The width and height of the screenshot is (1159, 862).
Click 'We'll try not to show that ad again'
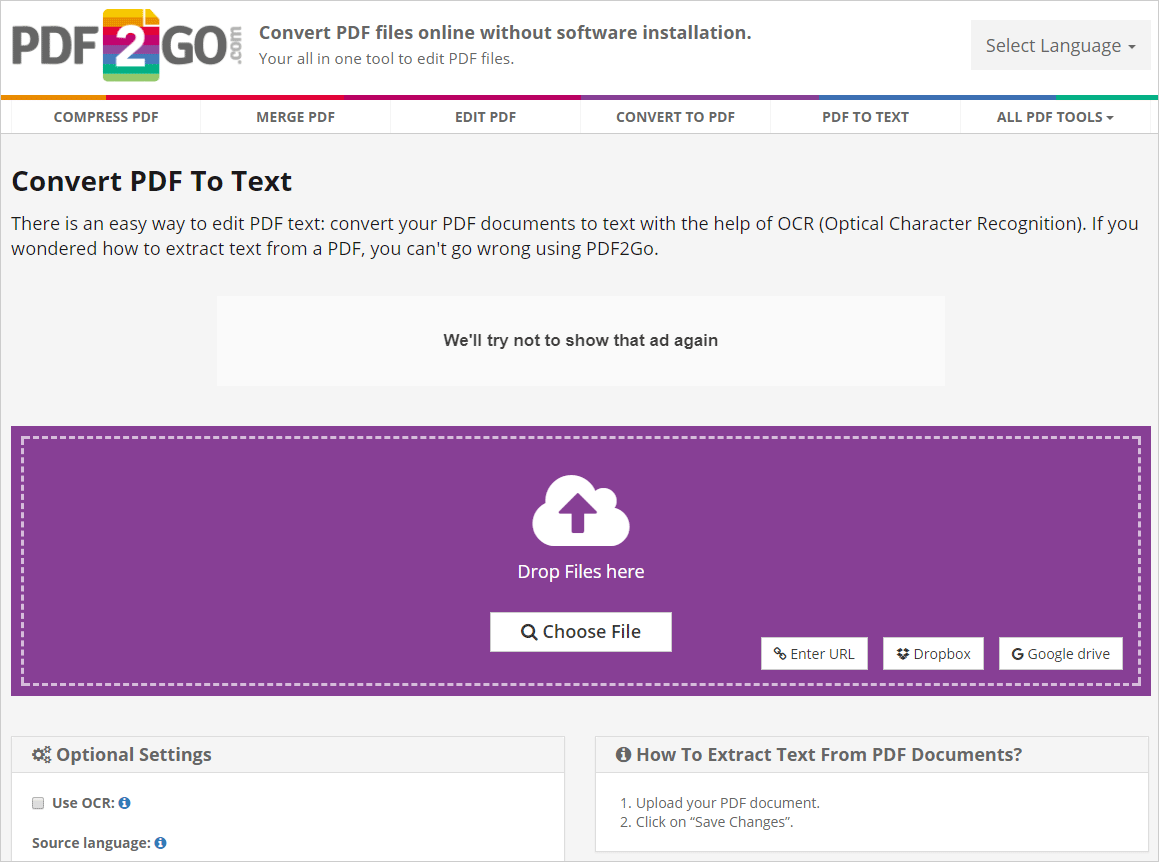pyautogui.click(x=581, y=340)
